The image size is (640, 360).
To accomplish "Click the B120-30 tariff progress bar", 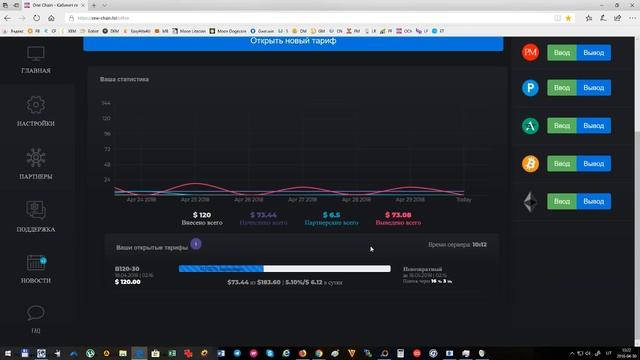I will [x=284, y=269].
